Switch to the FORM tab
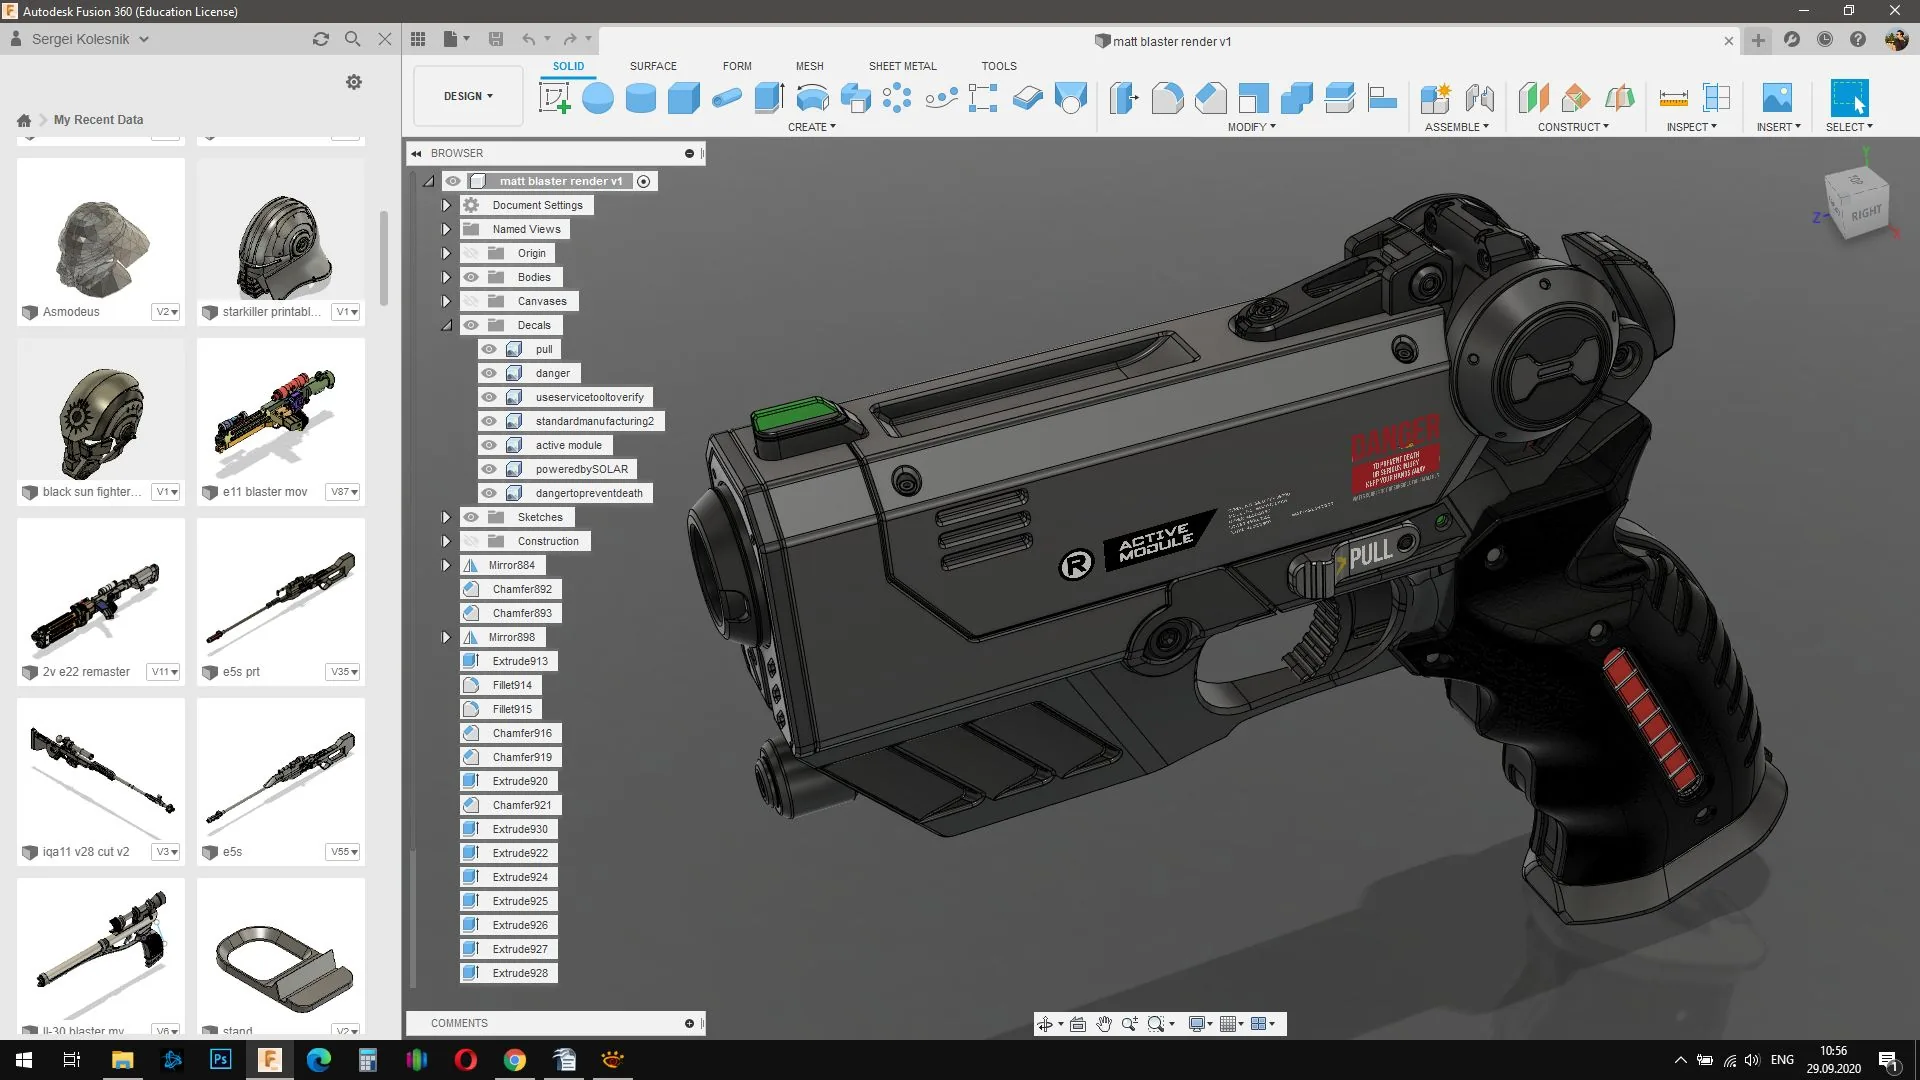 [x=737, y=66]
